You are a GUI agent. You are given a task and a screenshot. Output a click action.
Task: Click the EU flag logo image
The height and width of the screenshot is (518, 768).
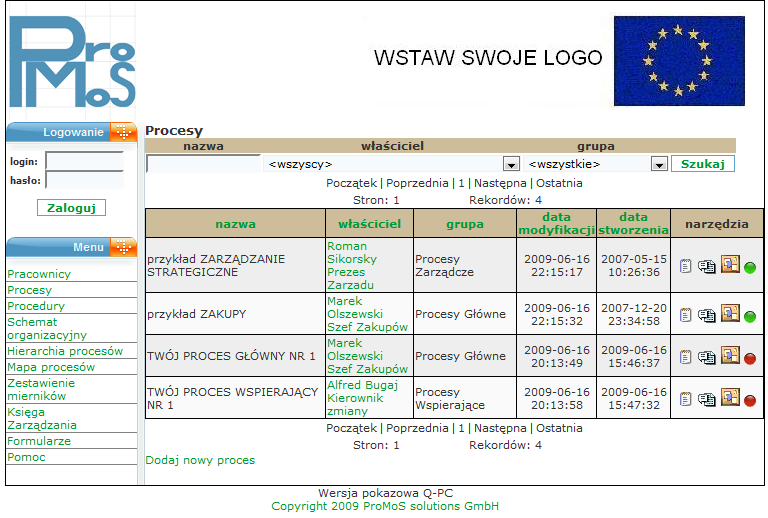tap(679, 61)
